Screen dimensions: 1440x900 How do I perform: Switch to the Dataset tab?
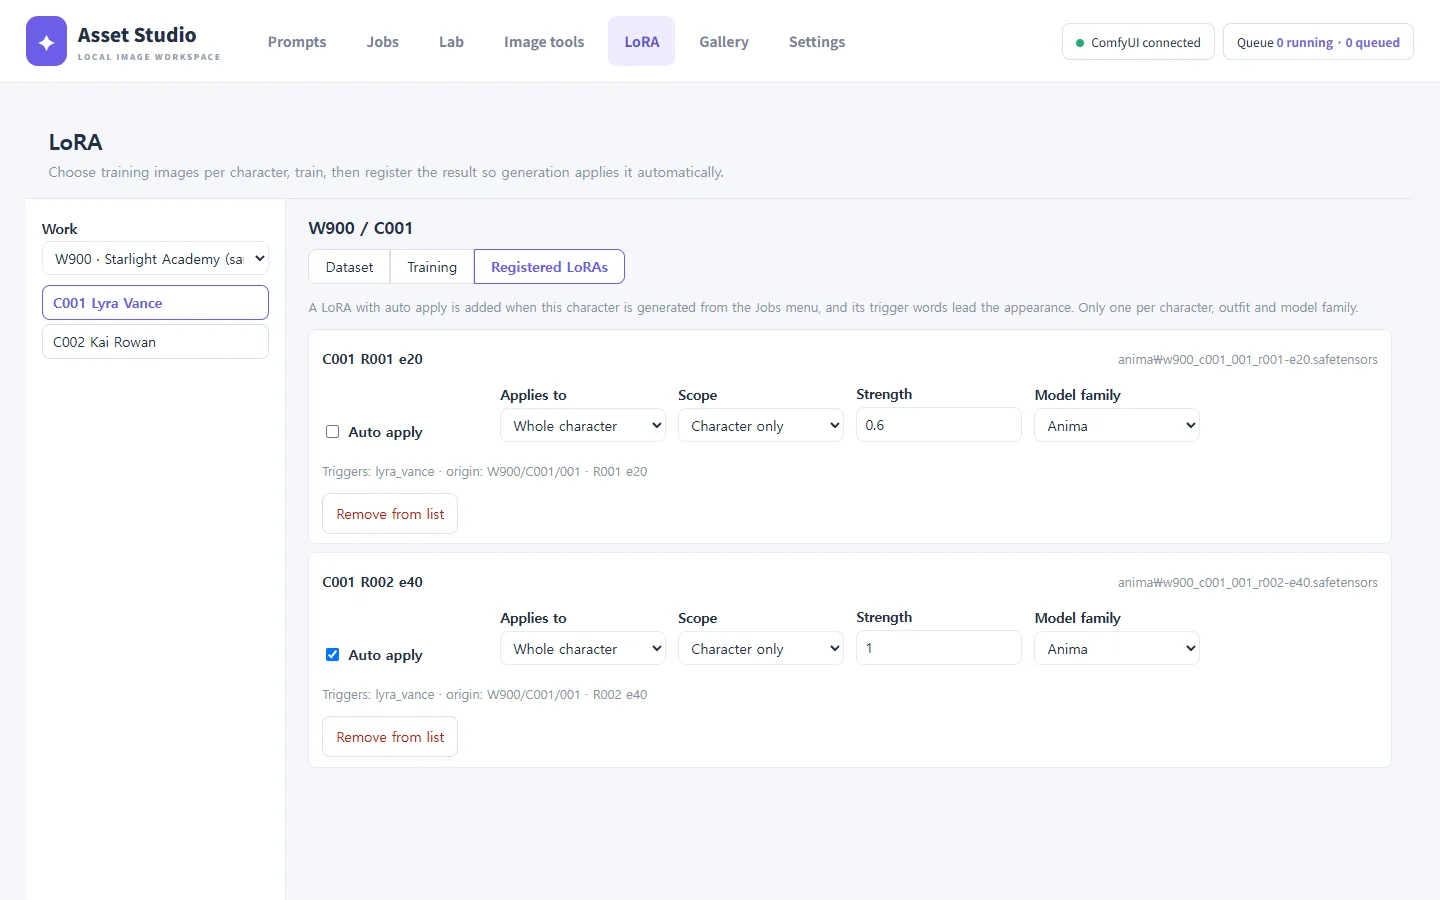click(x=349, y=267)
